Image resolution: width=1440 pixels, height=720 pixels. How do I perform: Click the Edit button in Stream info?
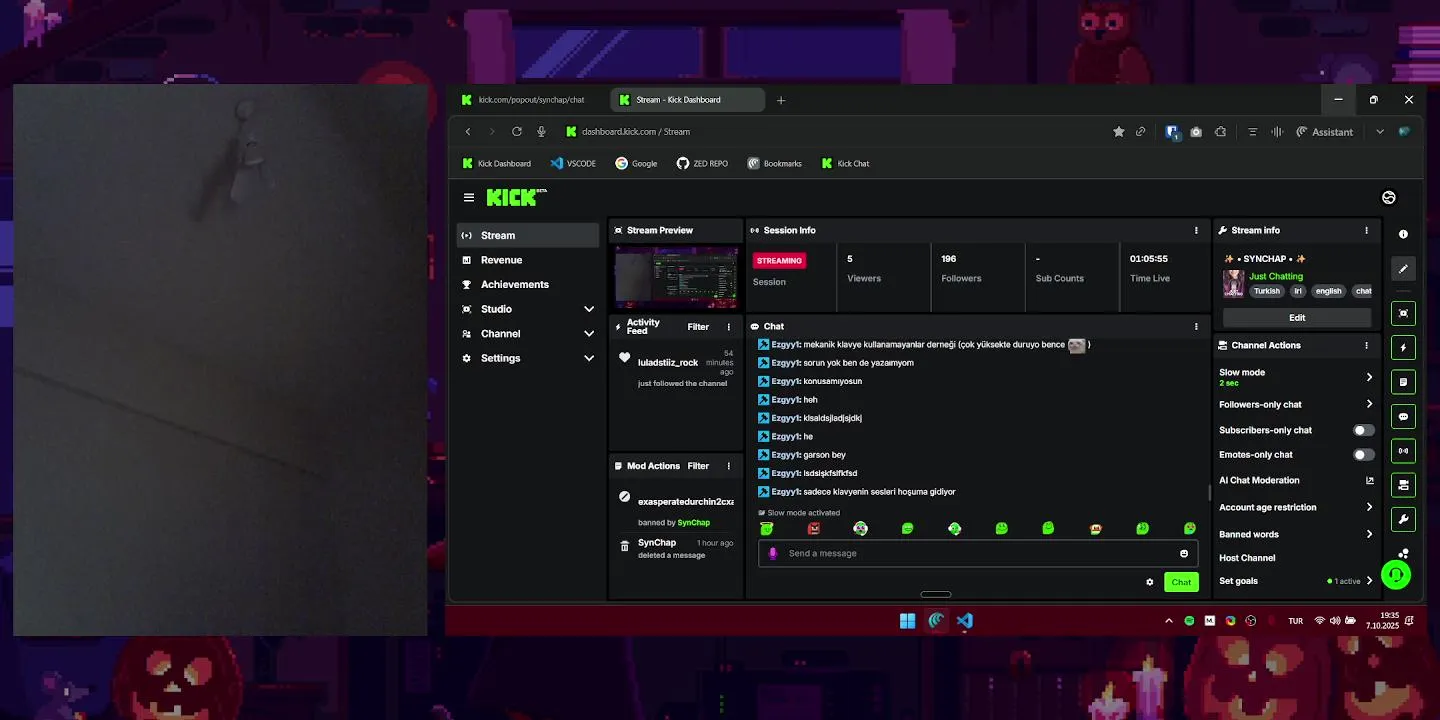point(1297,318)
